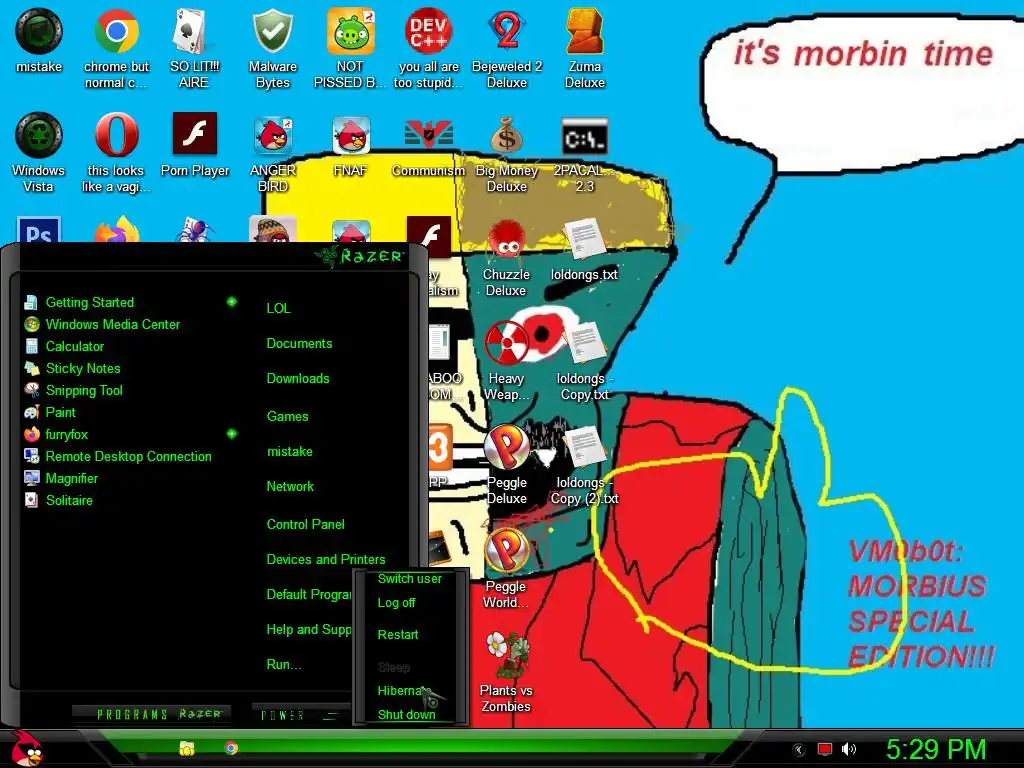Launch Malware Bytes from the desktop
The height and width of the screenshot is (768, 1024).
[x=272, y=48]
